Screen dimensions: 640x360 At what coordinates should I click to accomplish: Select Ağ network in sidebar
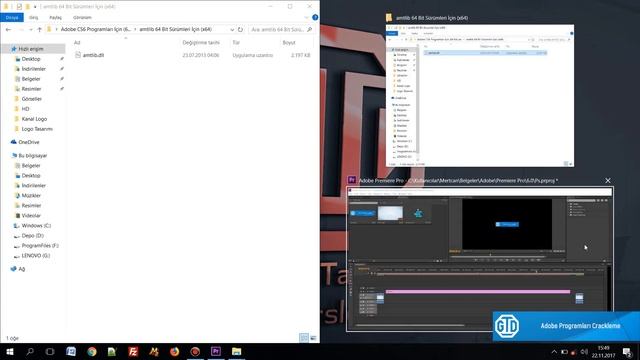point(22,269)
